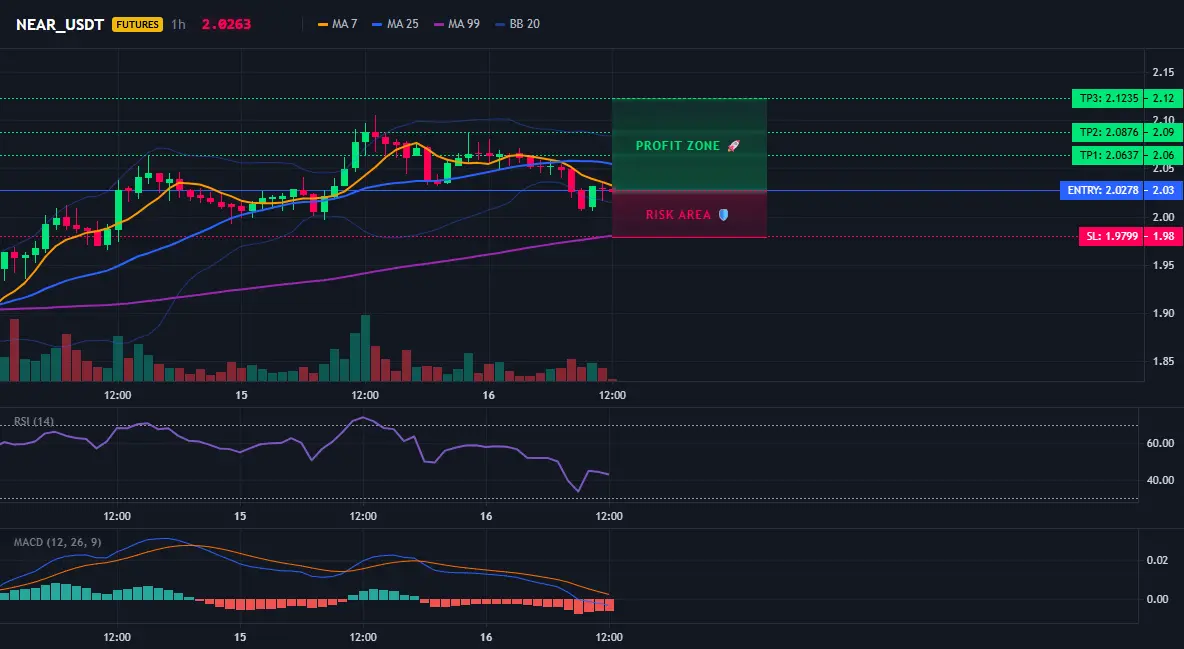
Task: Click the '16' date label under main chart
Action: pyautogui.click(x=489, y=395)
